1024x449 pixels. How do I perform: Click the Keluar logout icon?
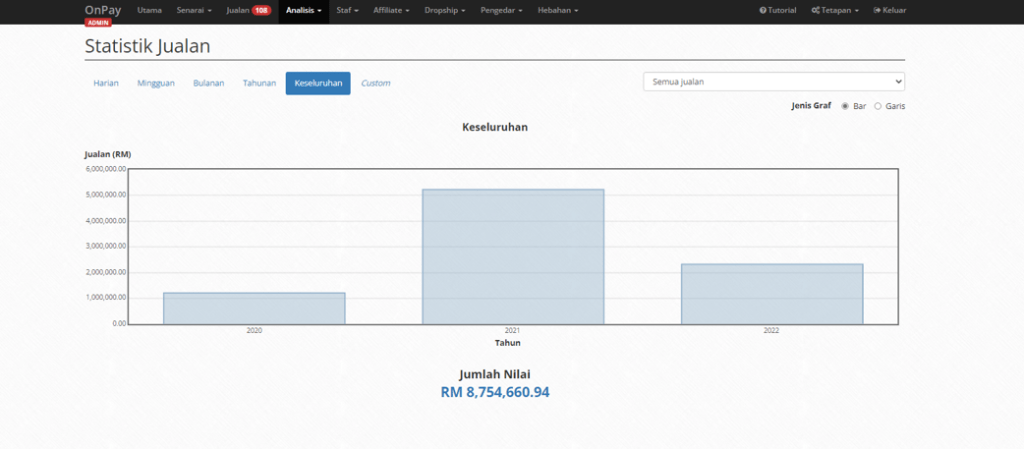tap(876, 10)
